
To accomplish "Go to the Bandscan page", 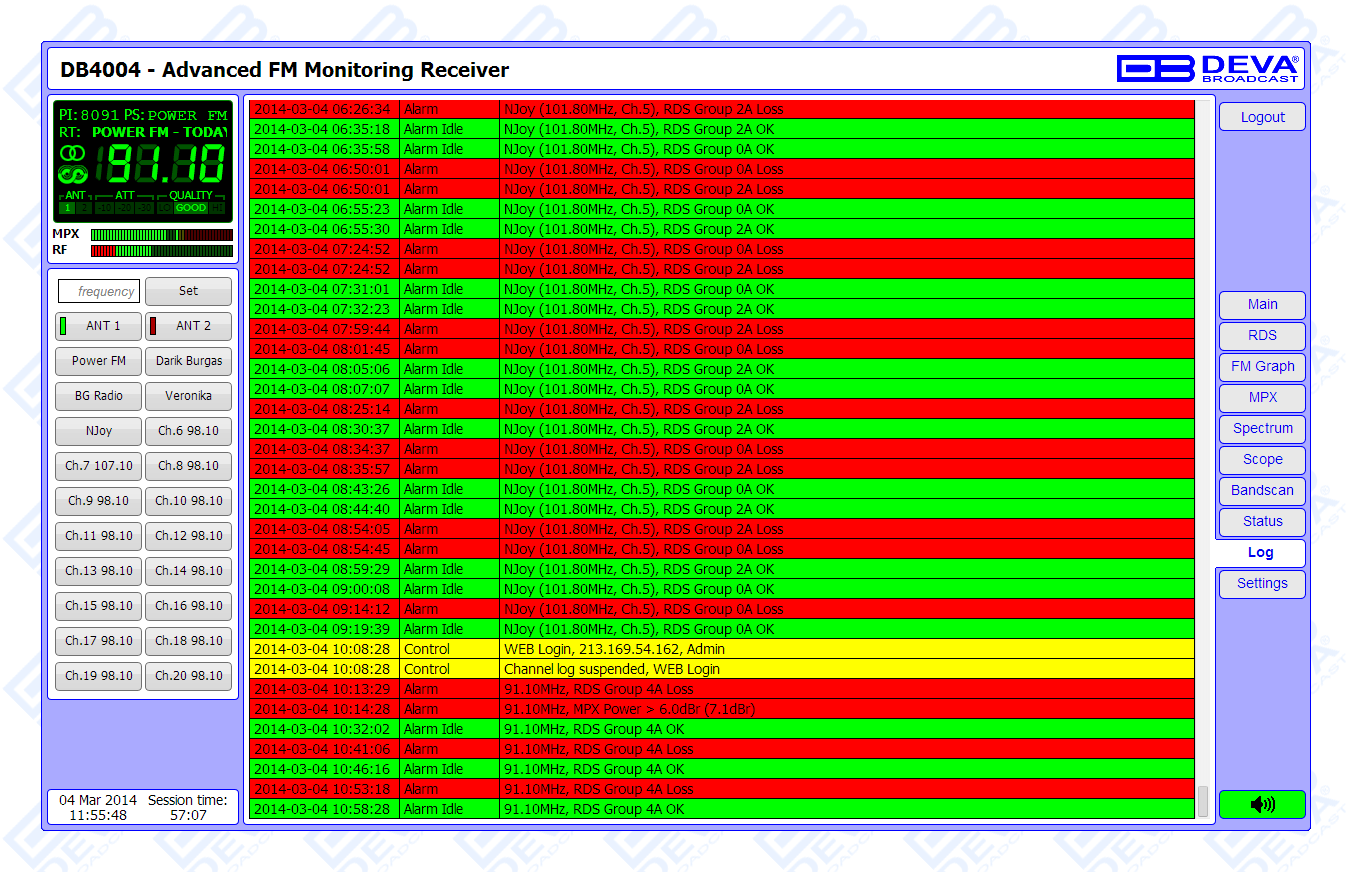I will click(x=1262, y=490).
